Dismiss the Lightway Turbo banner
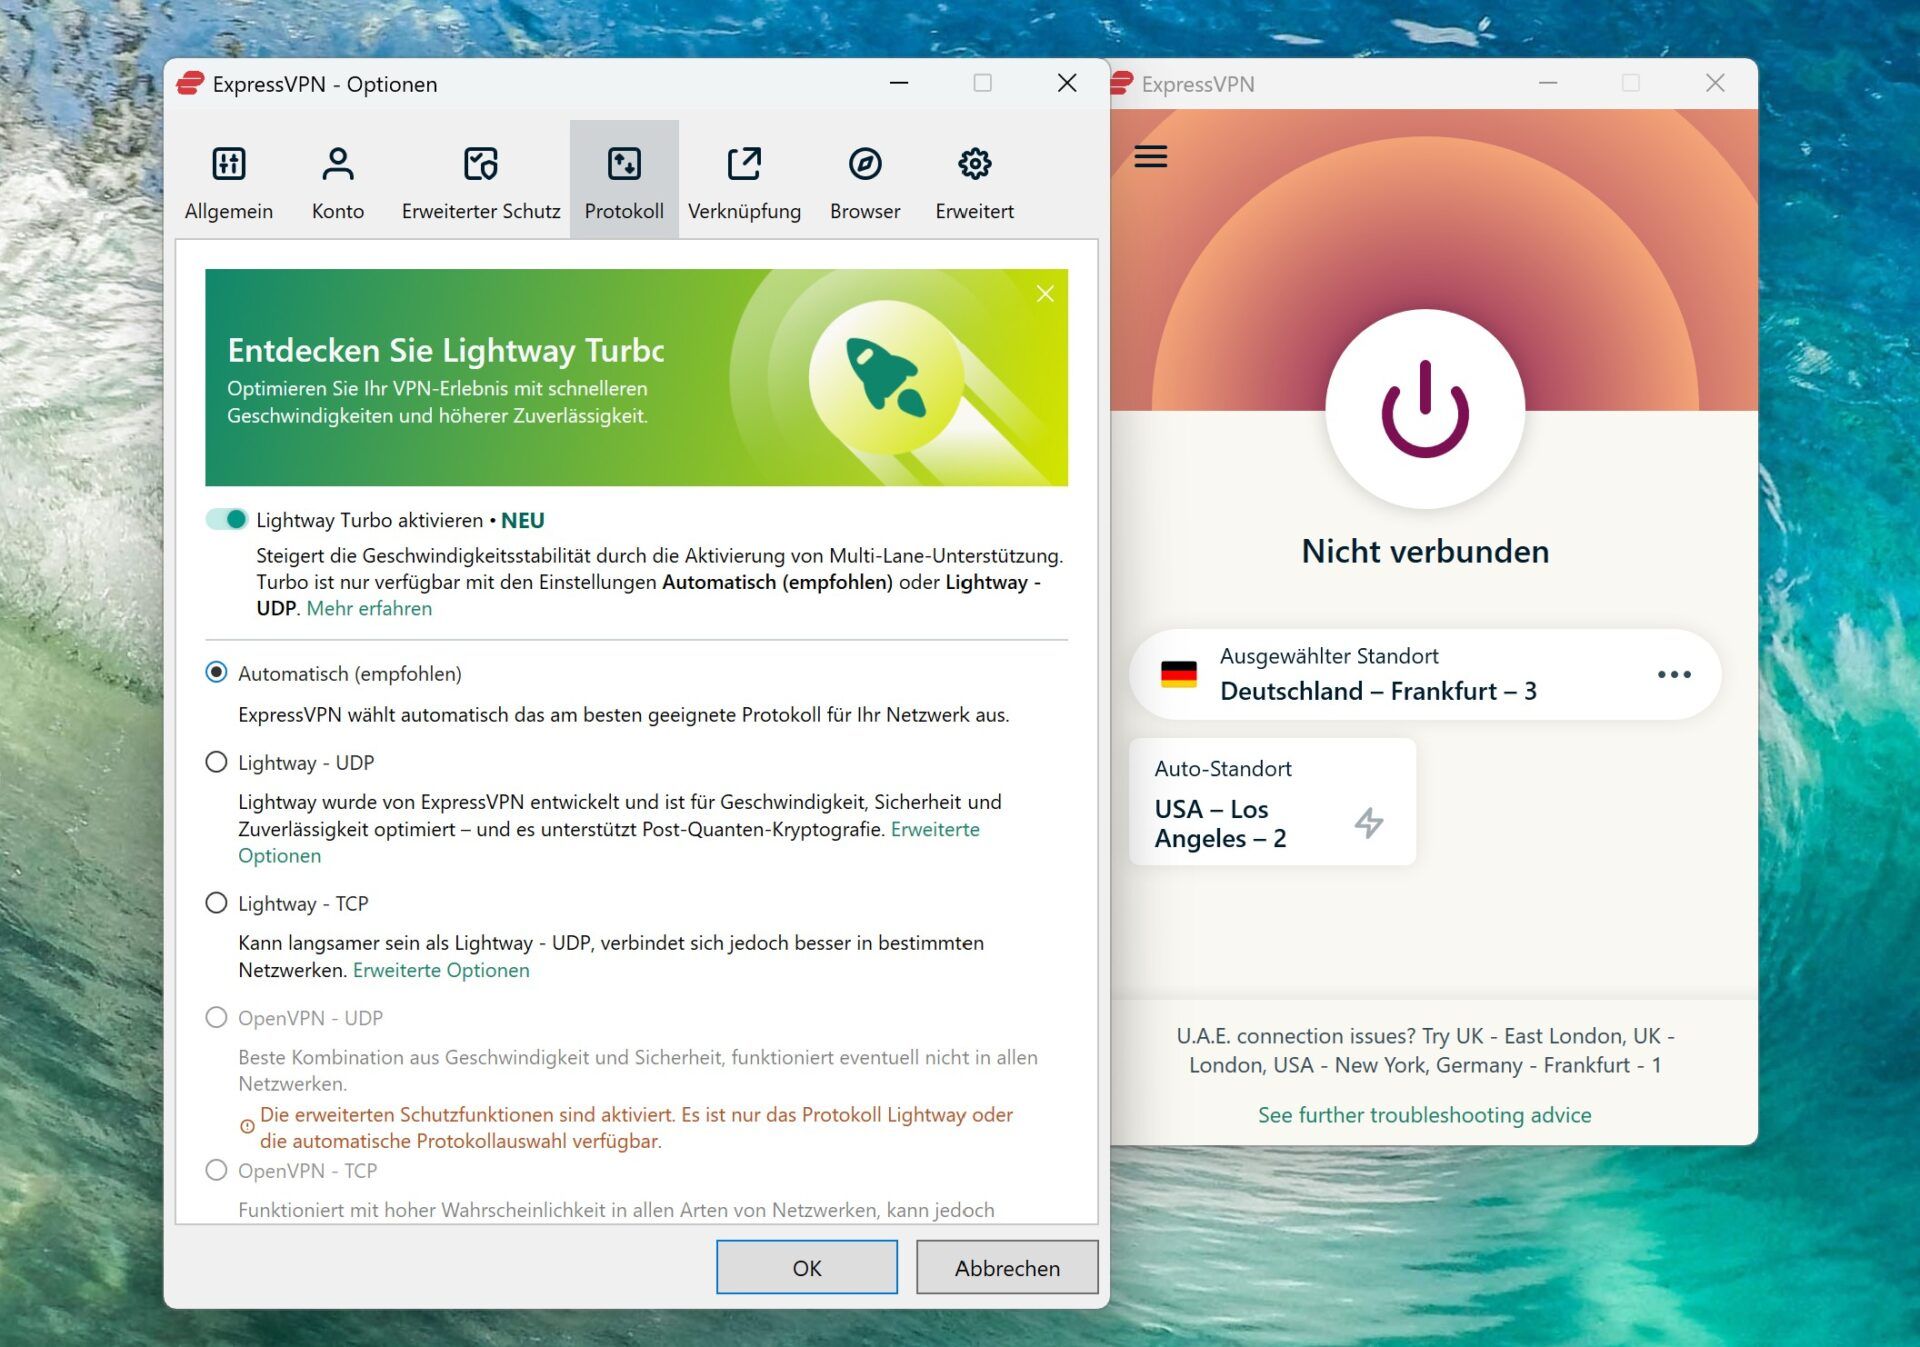Image resolution: width=1920 pixels, height=1347 pixels. [x=1045, y=293]
